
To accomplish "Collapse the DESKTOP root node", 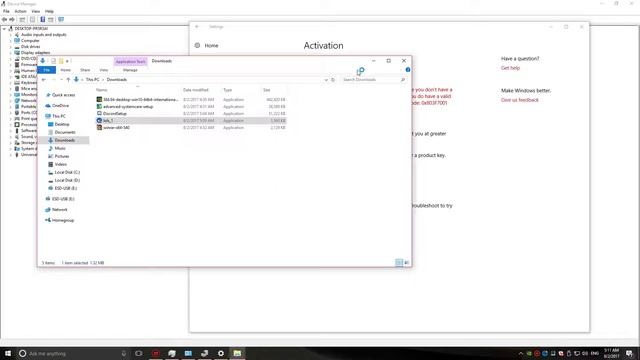I will tap(4, 29).
